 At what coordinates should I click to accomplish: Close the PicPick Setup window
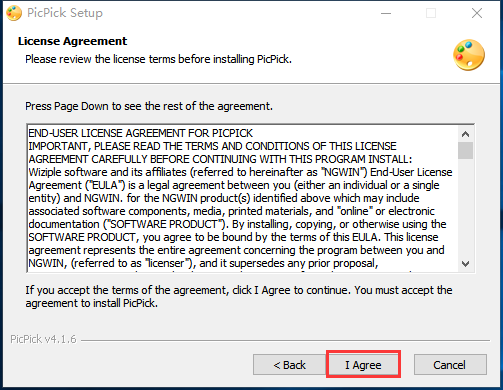[x=477, y=13]
